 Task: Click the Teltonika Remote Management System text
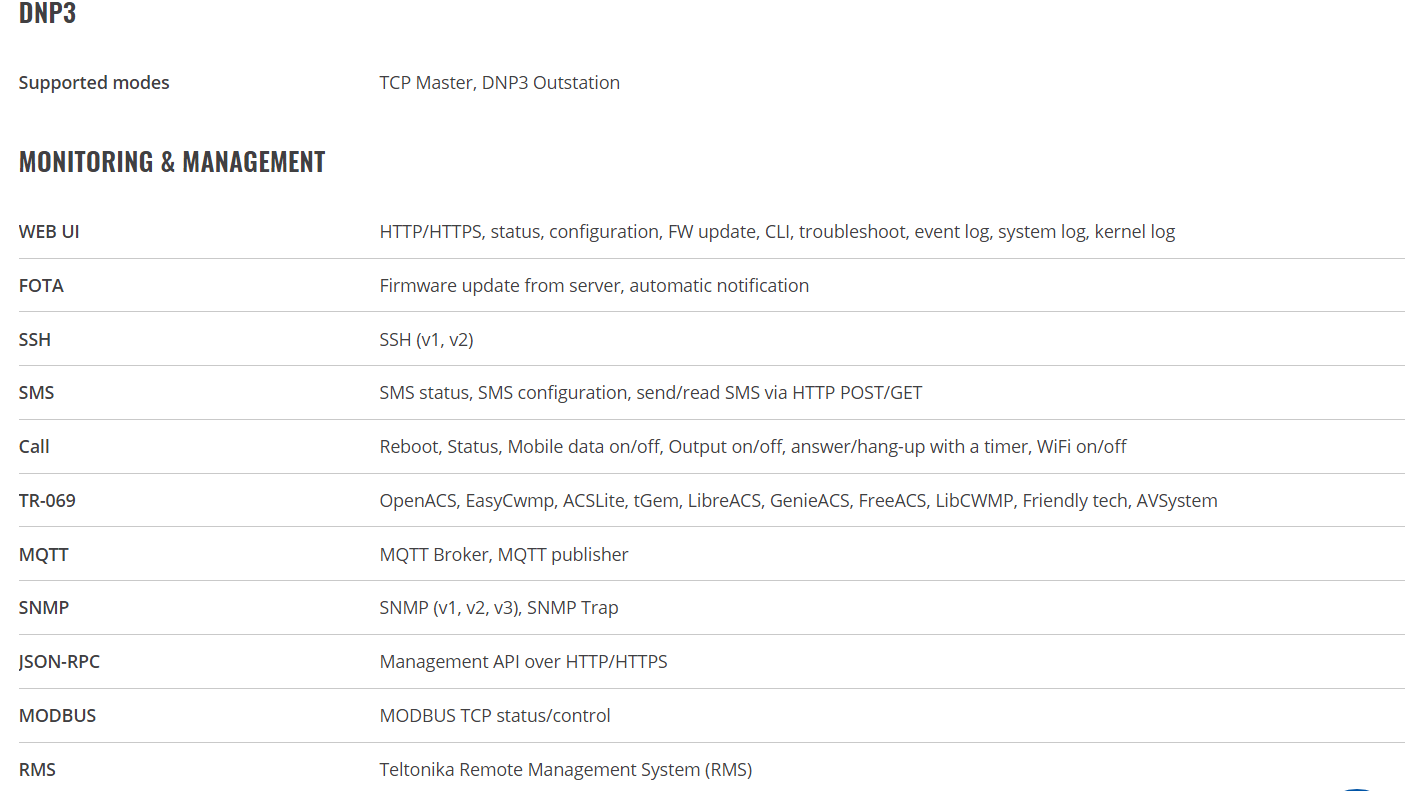coord(565,770)
